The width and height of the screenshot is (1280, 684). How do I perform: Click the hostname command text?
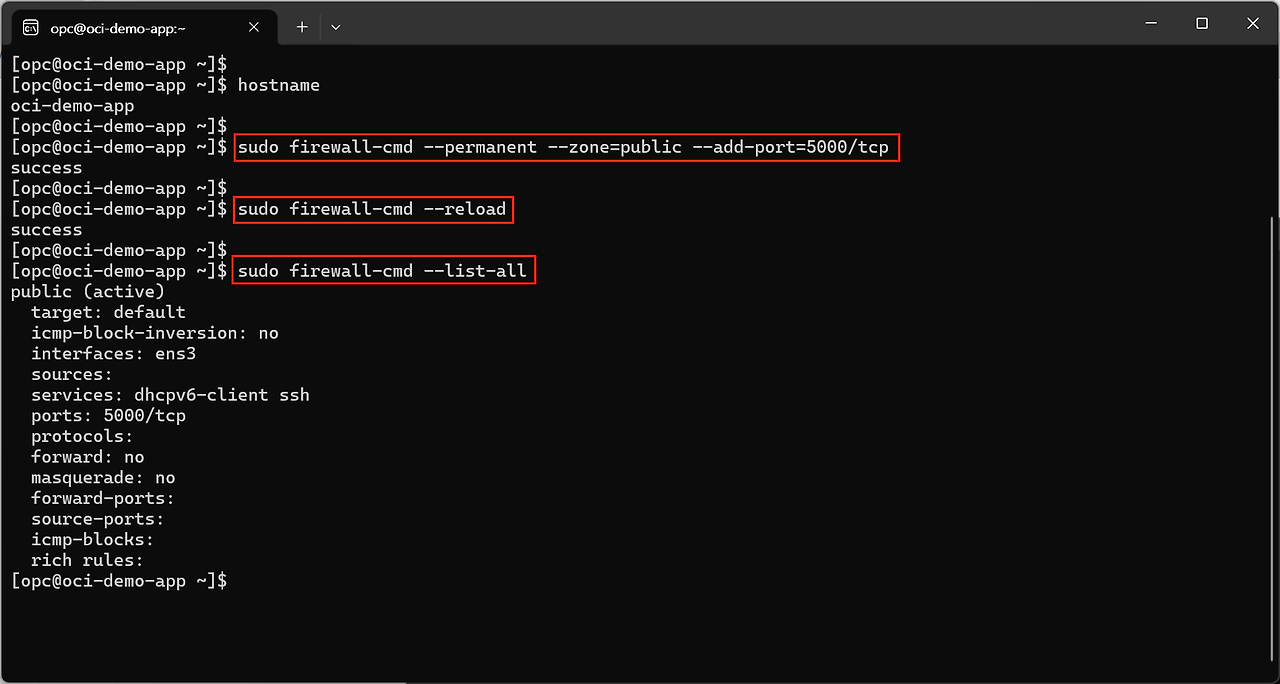[x=279, y=86]
